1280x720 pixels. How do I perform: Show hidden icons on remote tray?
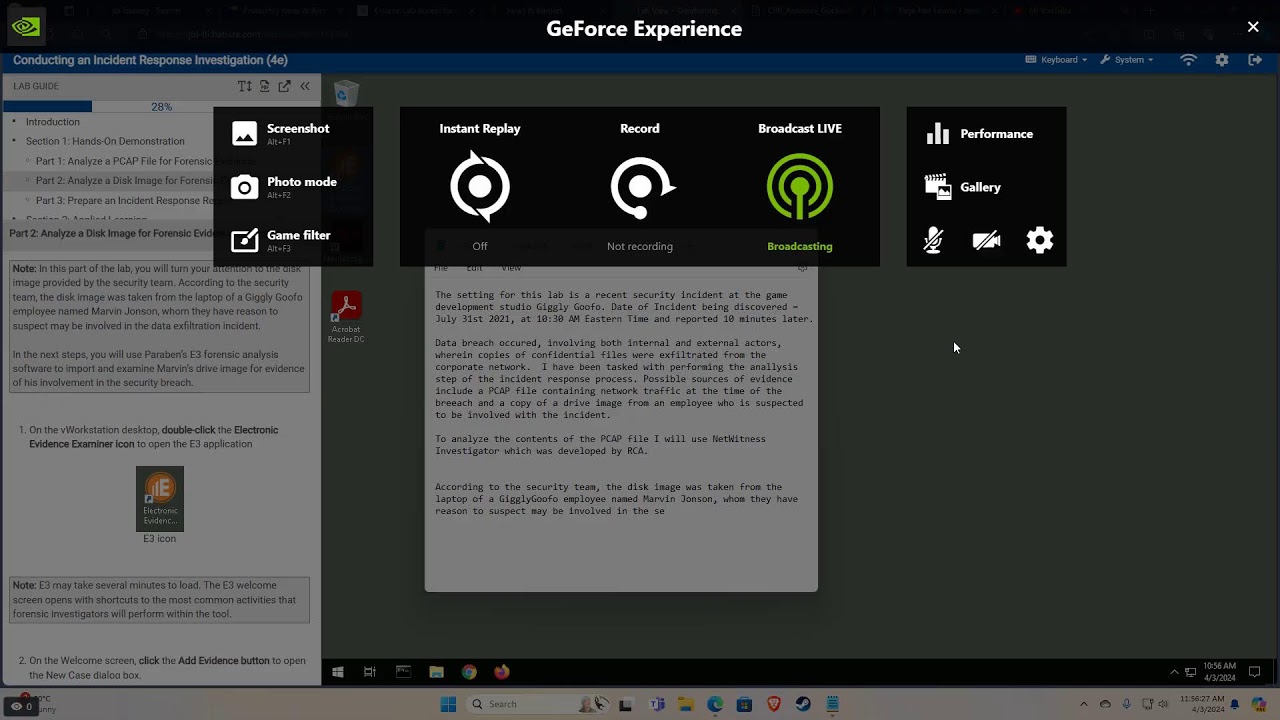click(x=1174, y=672)
